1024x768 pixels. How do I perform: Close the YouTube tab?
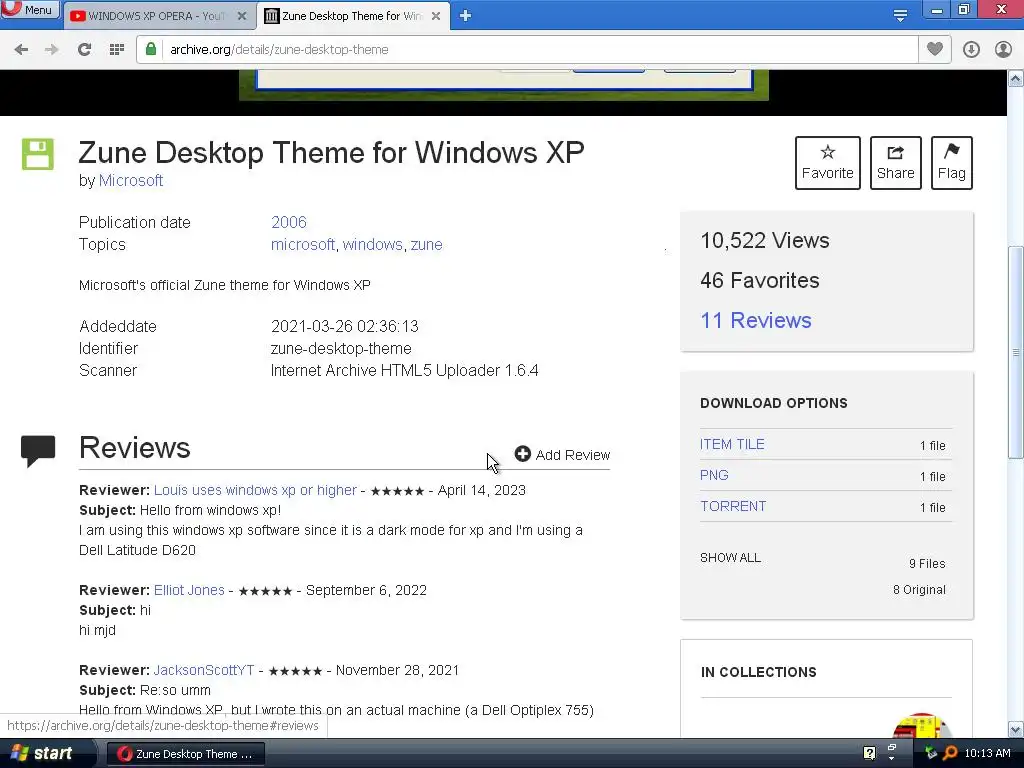(242, 16)
